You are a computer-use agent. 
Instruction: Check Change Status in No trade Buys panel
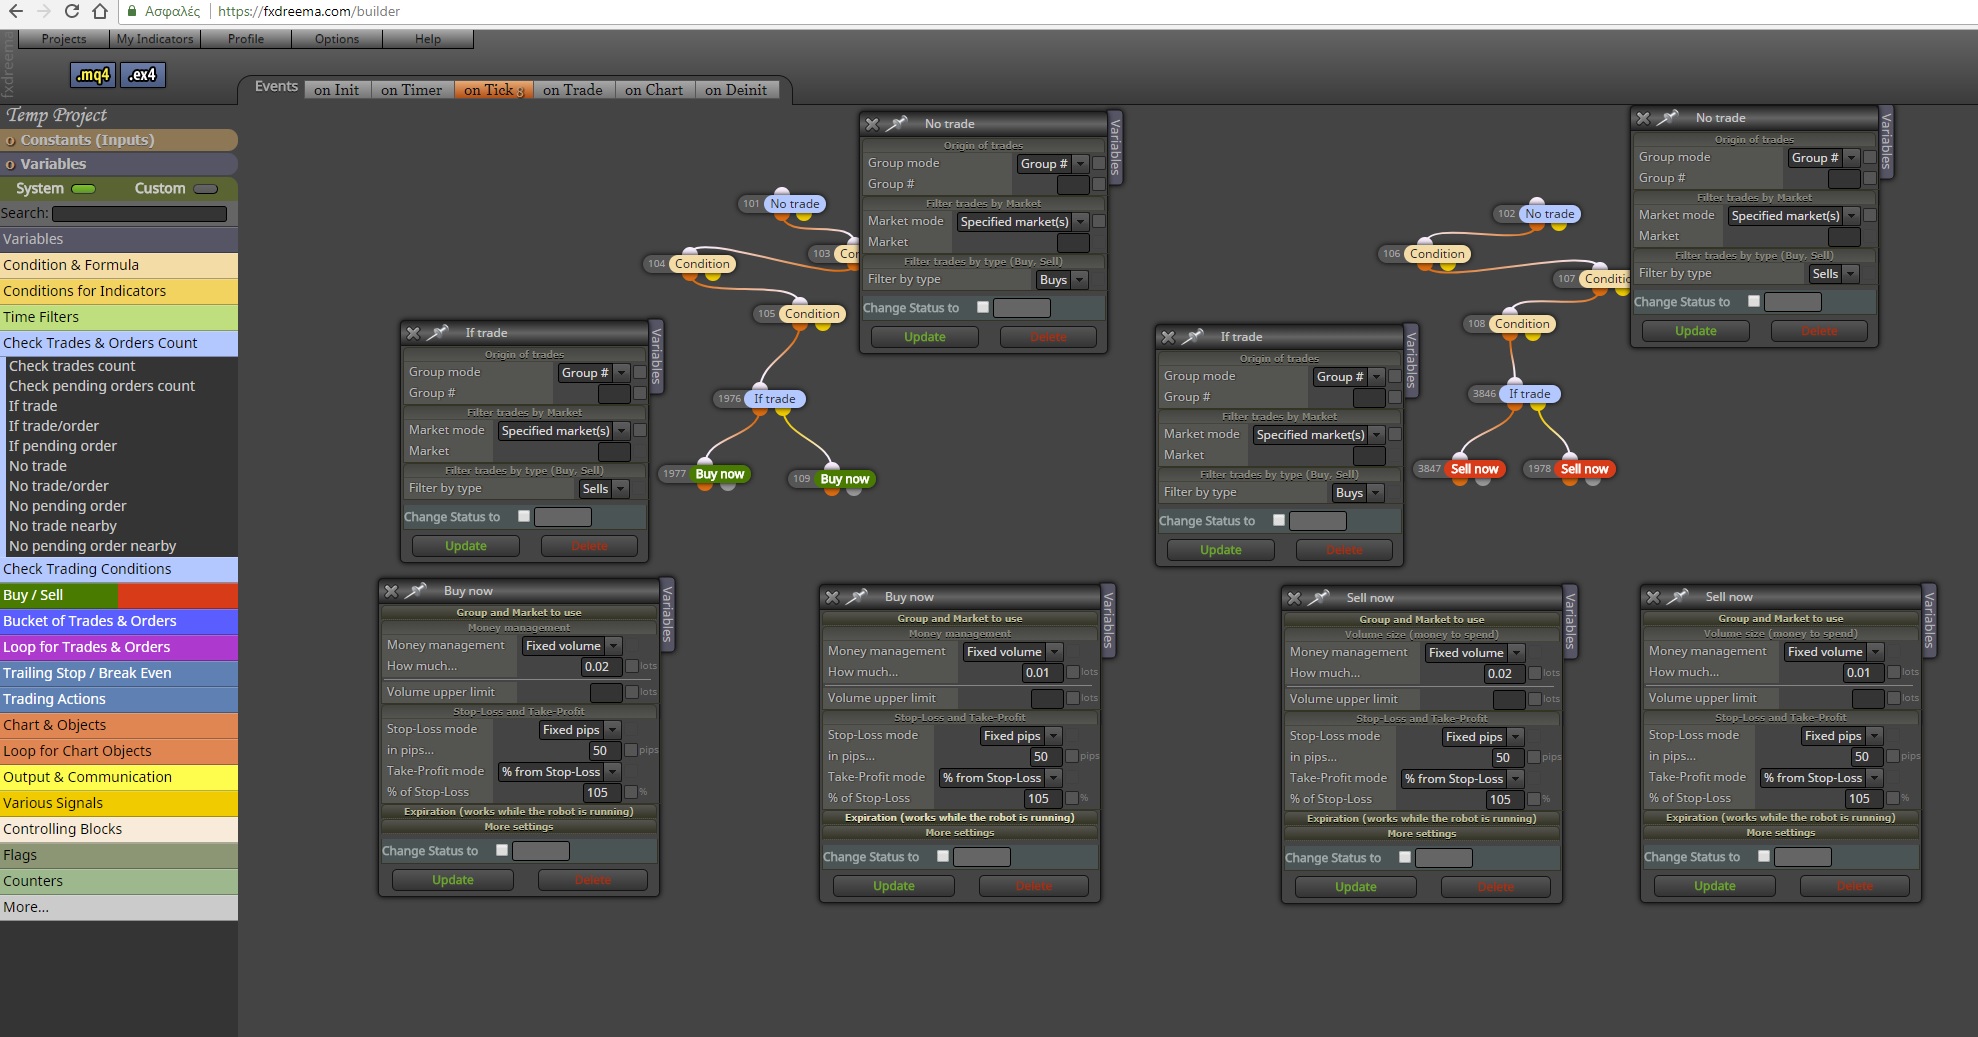[x=983, y=308]
